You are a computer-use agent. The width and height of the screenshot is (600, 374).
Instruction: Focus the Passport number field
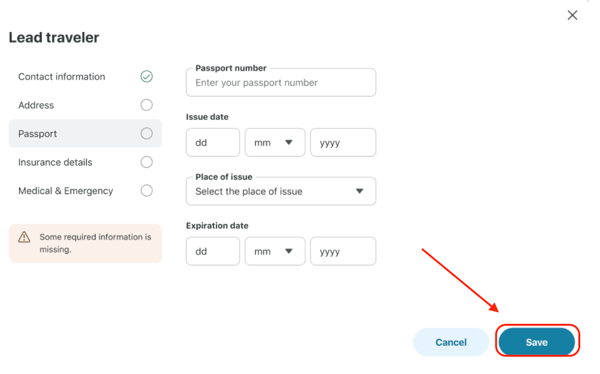click(x=281, y=83)
